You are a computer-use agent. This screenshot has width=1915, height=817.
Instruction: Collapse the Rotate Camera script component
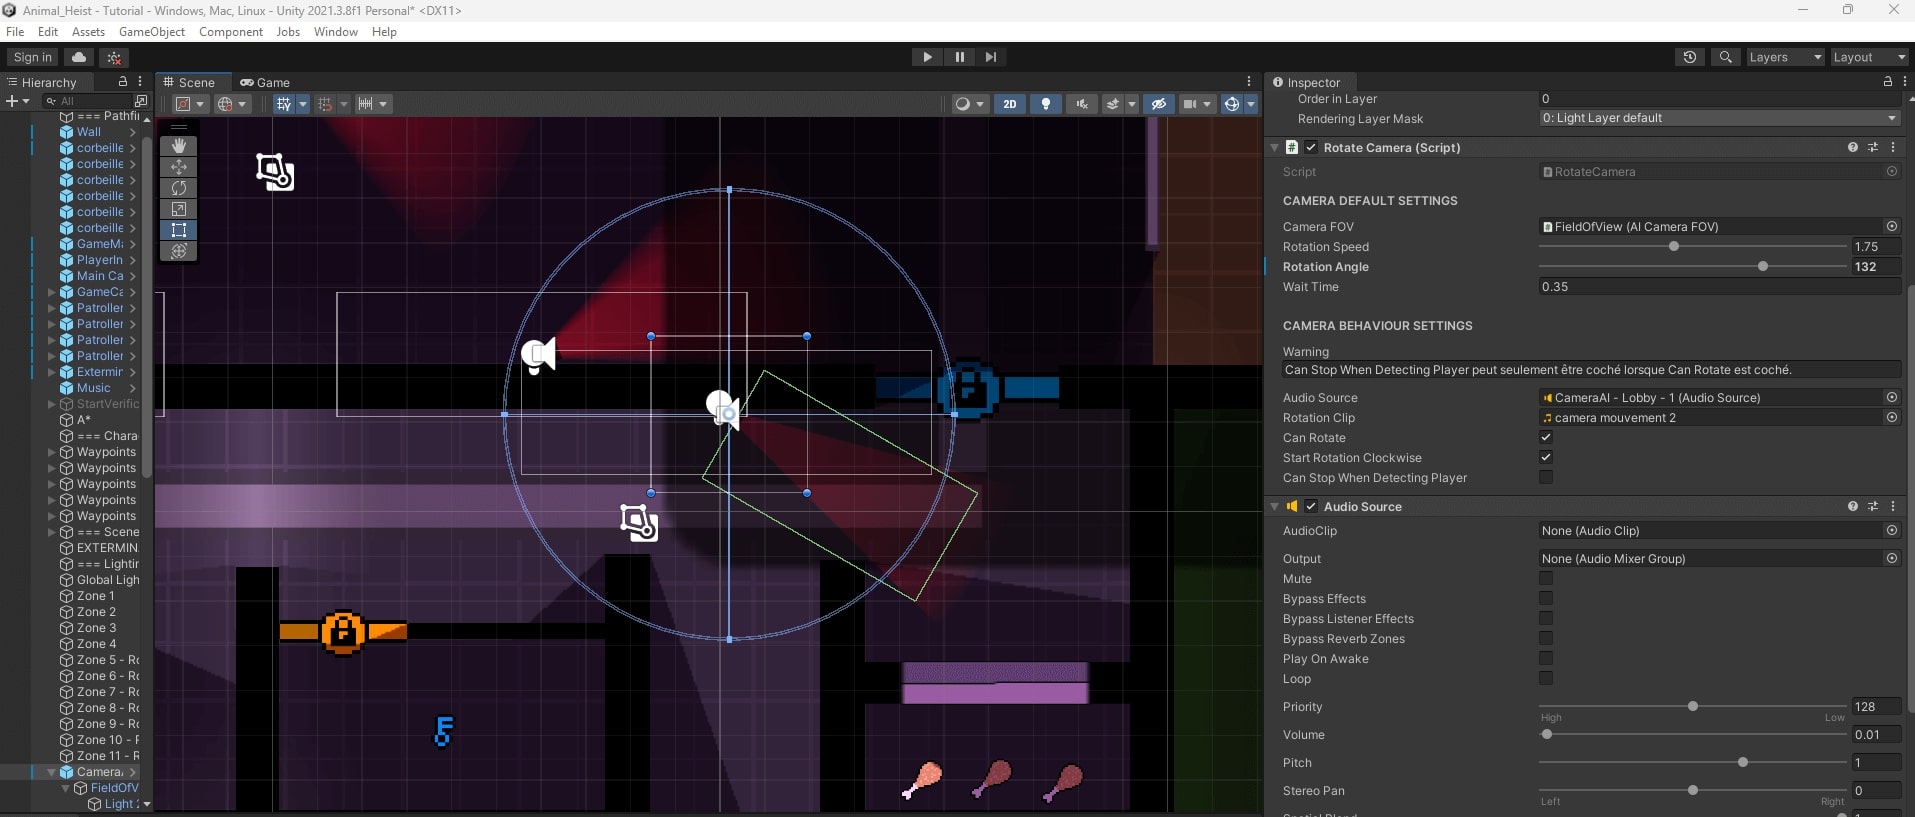(x=1275, y=148)
